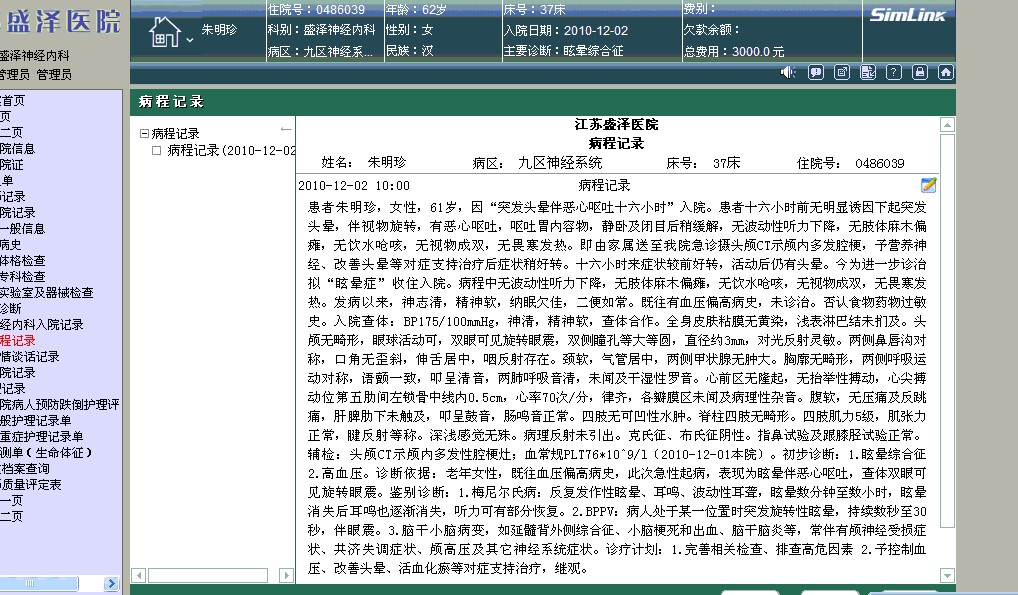Open help with the question mark icon

coord(894,72)
